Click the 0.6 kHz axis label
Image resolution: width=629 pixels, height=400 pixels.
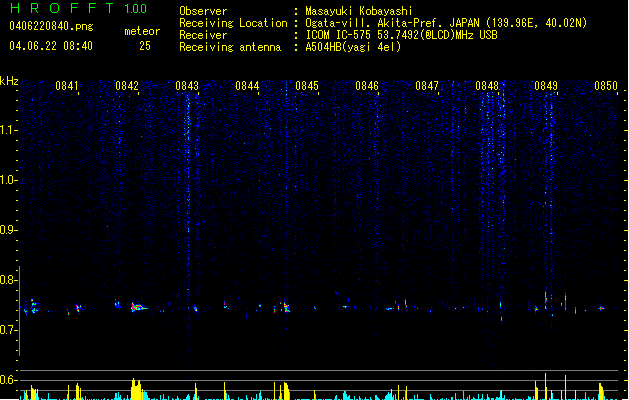(x=9, y=380)
